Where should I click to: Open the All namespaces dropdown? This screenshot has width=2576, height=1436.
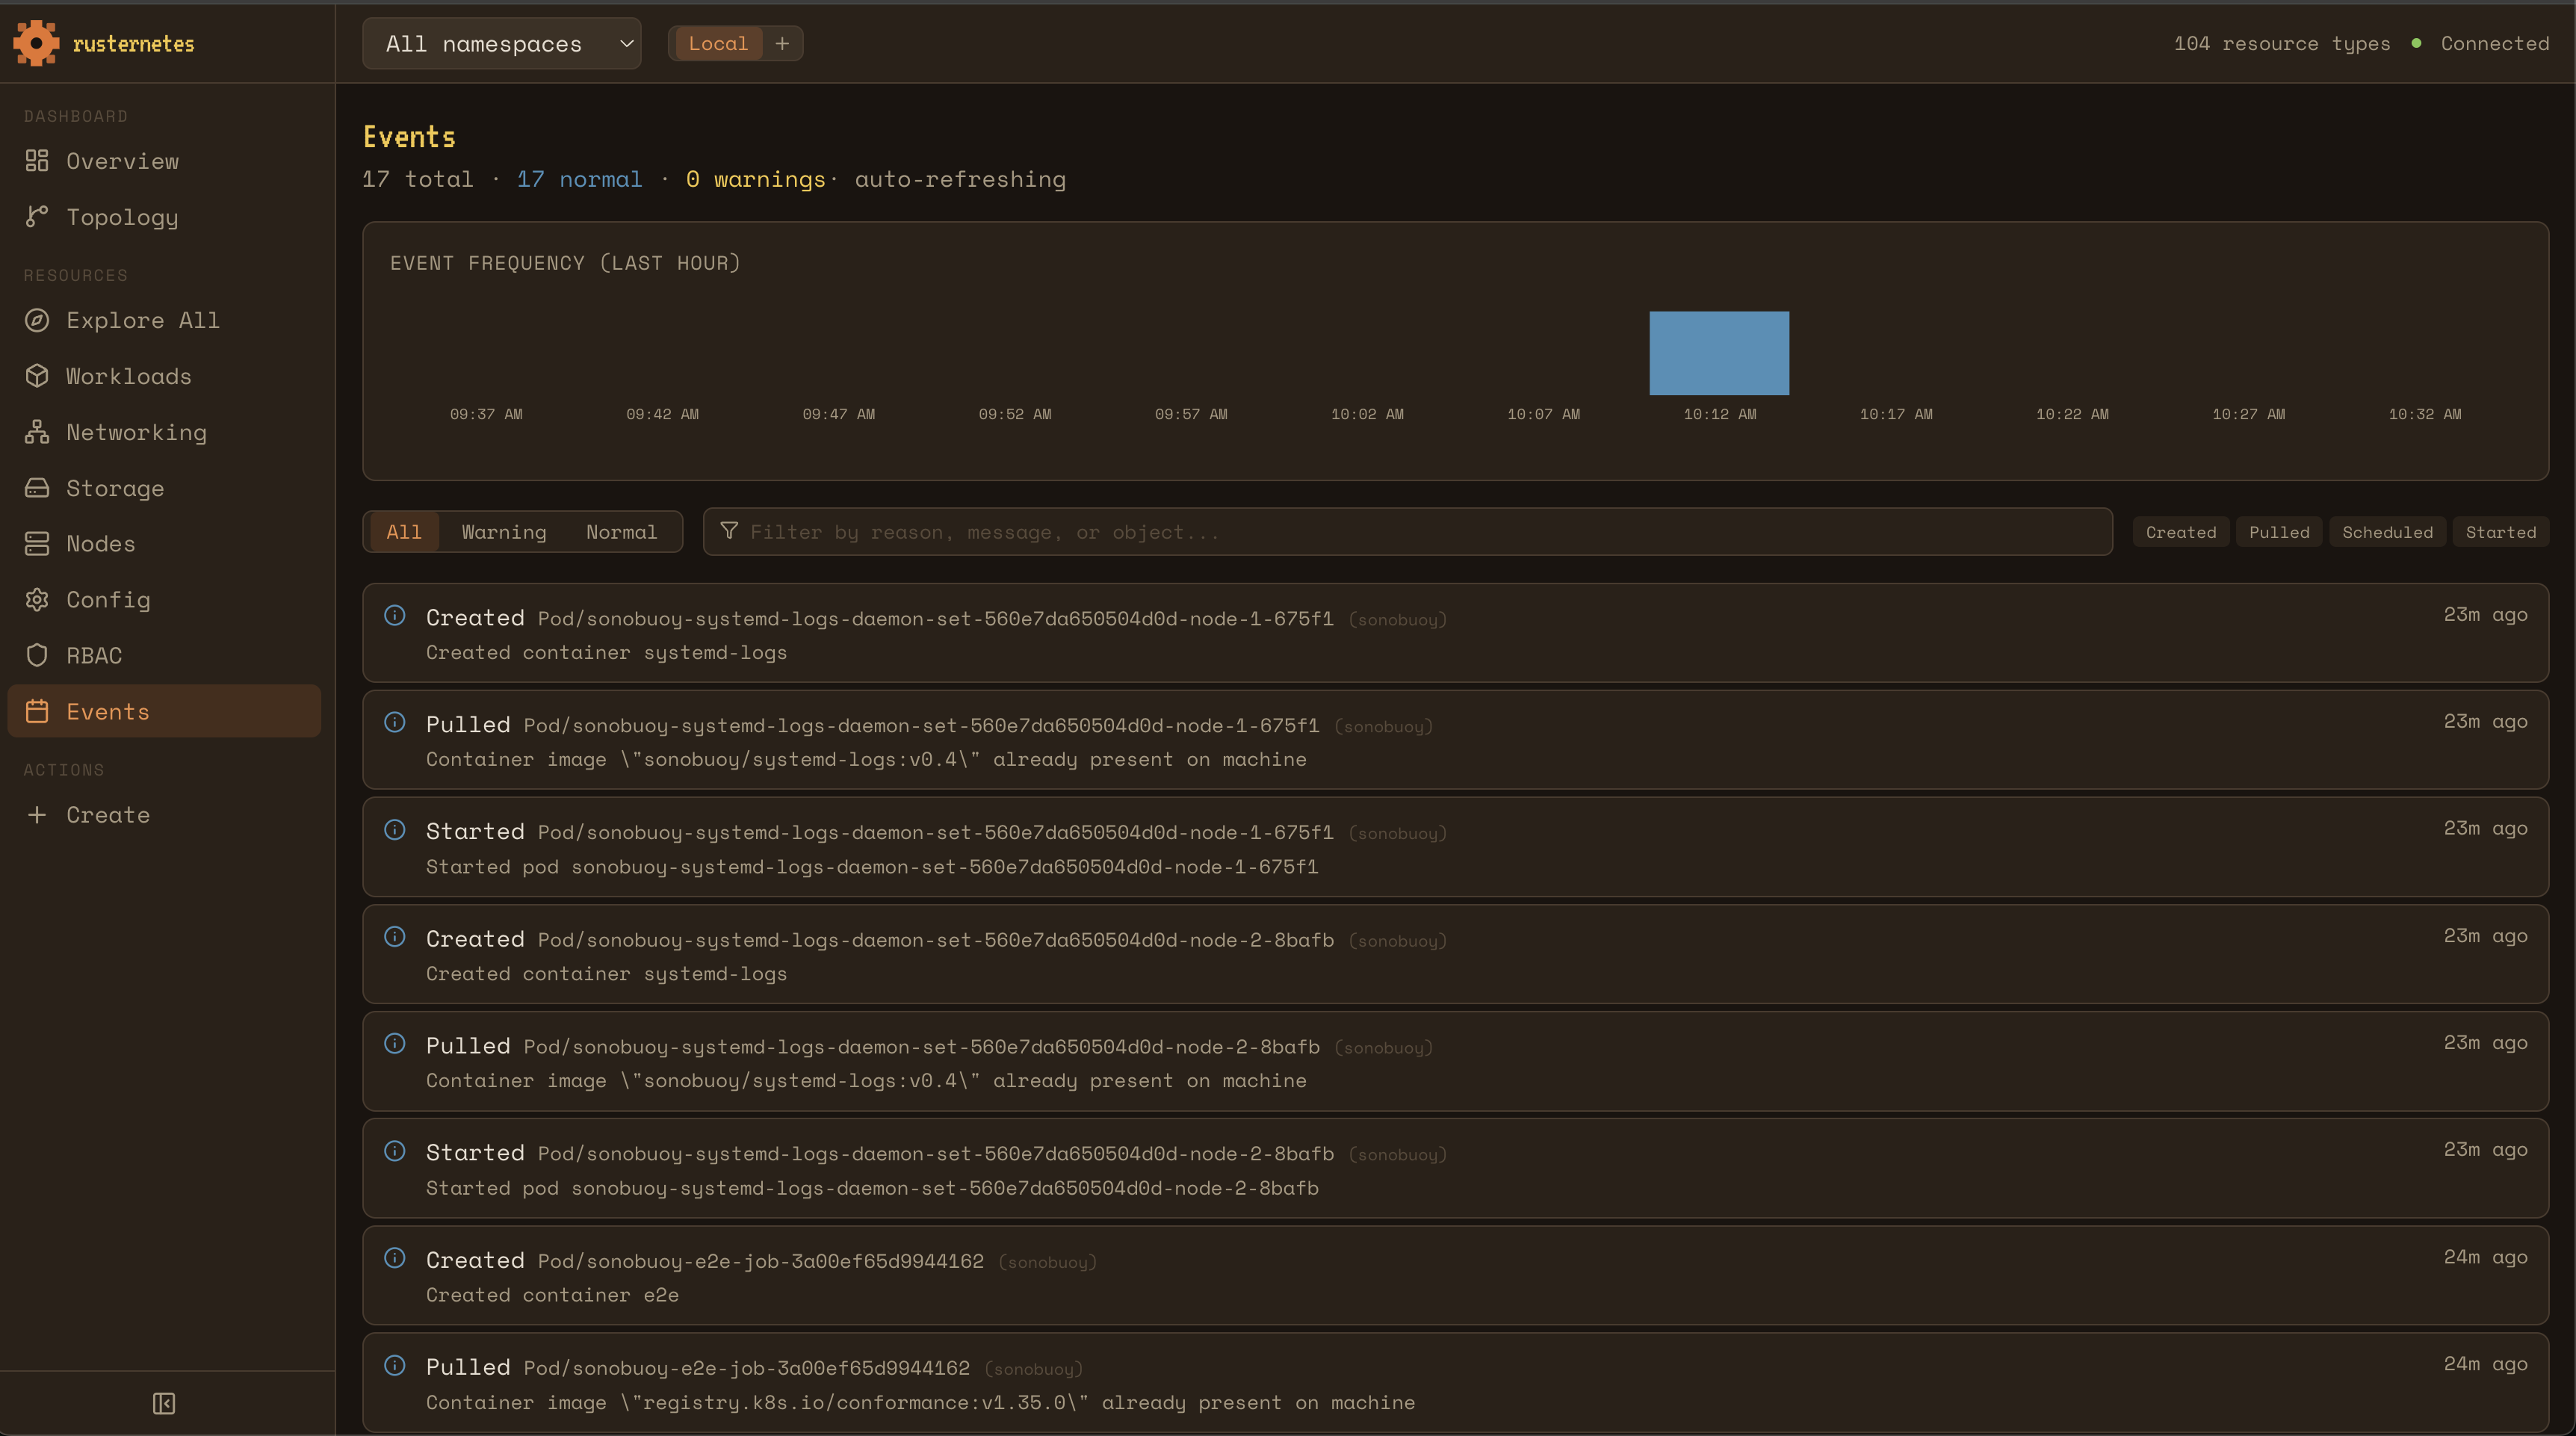[501, 43]
